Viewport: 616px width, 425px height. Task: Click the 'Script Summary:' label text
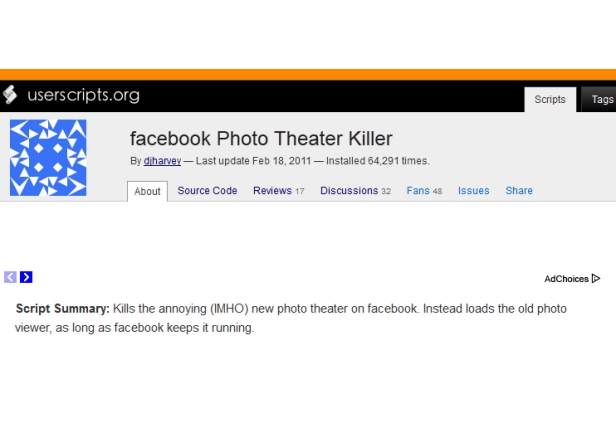click(62, 308)
